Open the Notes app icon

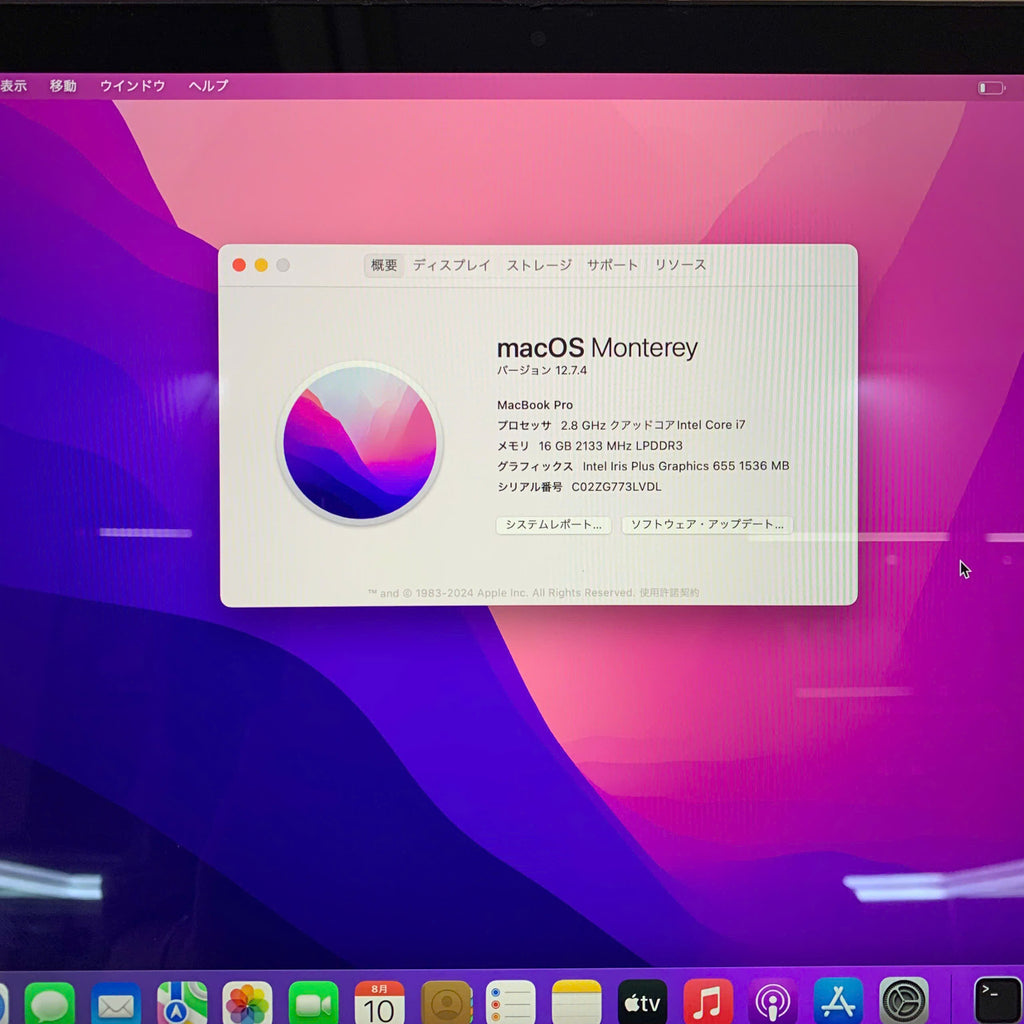(577, 1002)
